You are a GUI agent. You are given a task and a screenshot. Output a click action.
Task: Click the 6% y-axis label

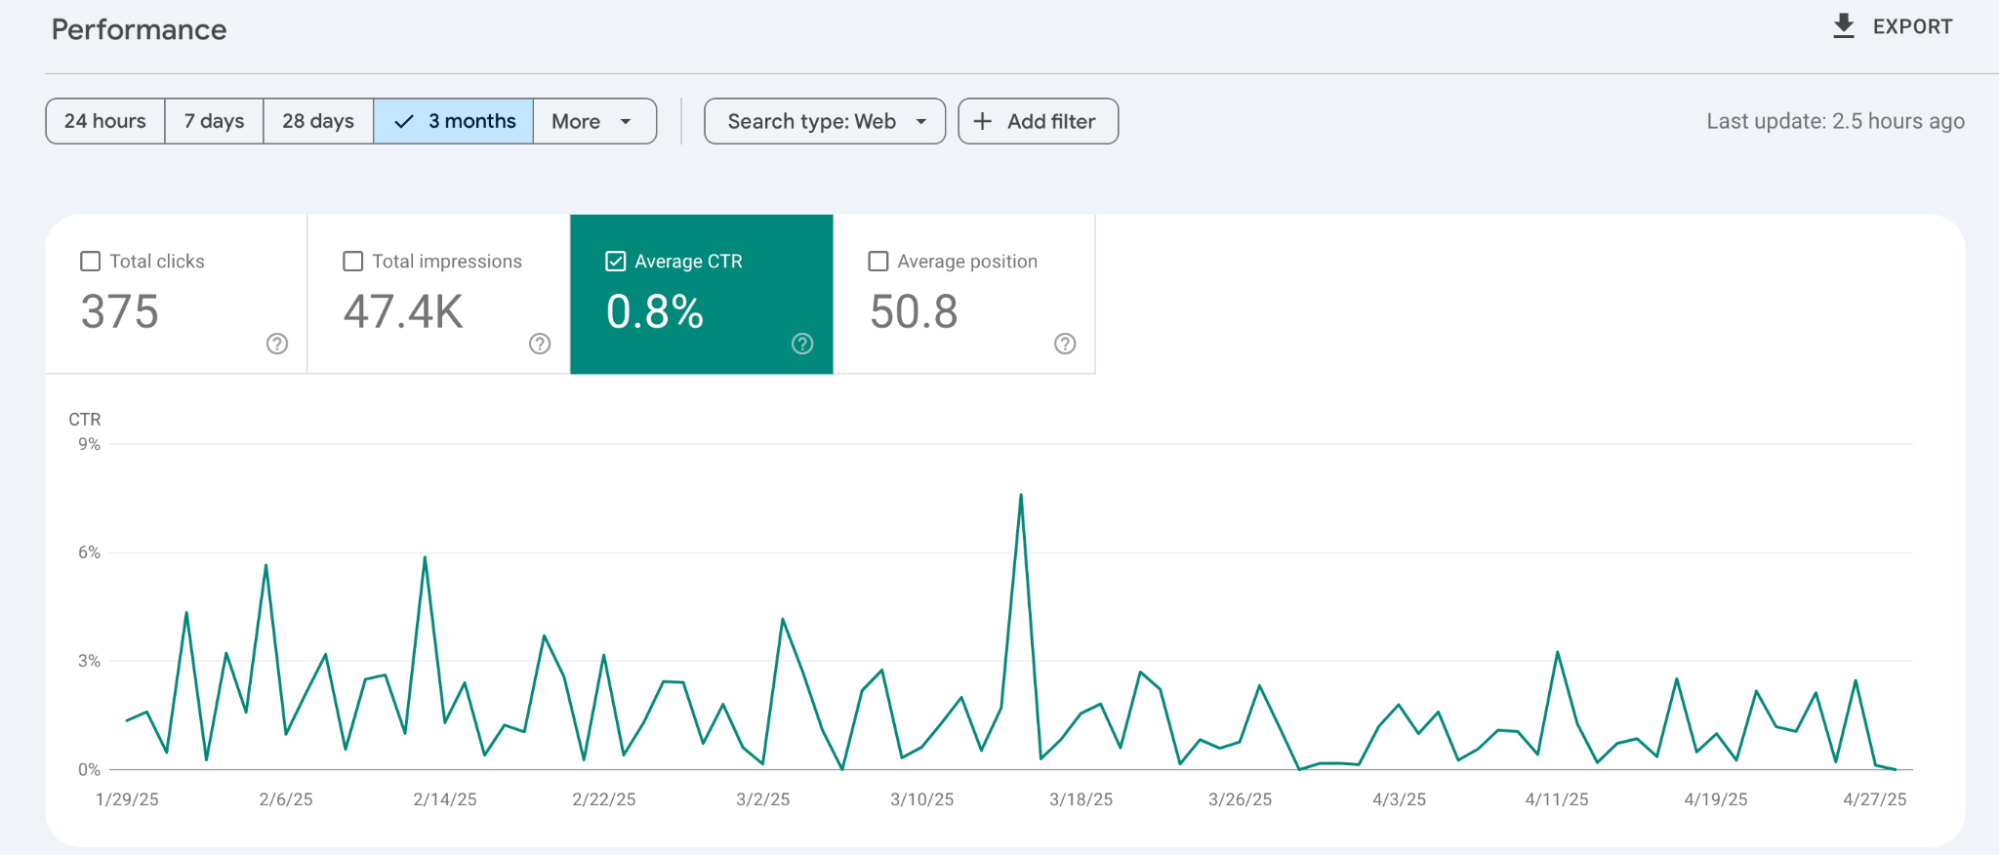click(89, 552)
